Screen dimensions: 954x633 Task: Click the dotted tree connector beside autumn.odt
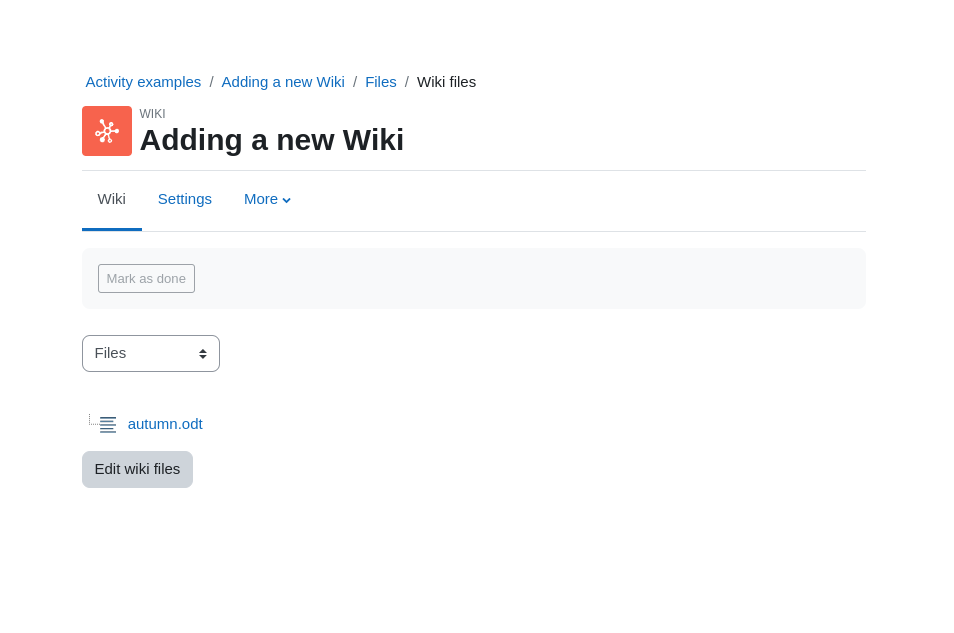click(93, 419)
